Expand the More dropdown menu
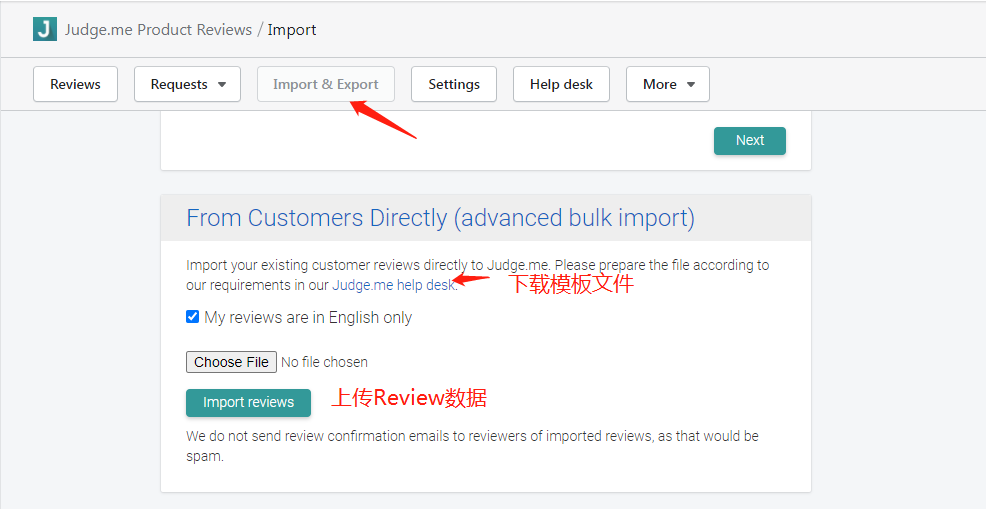 (668, 84)
